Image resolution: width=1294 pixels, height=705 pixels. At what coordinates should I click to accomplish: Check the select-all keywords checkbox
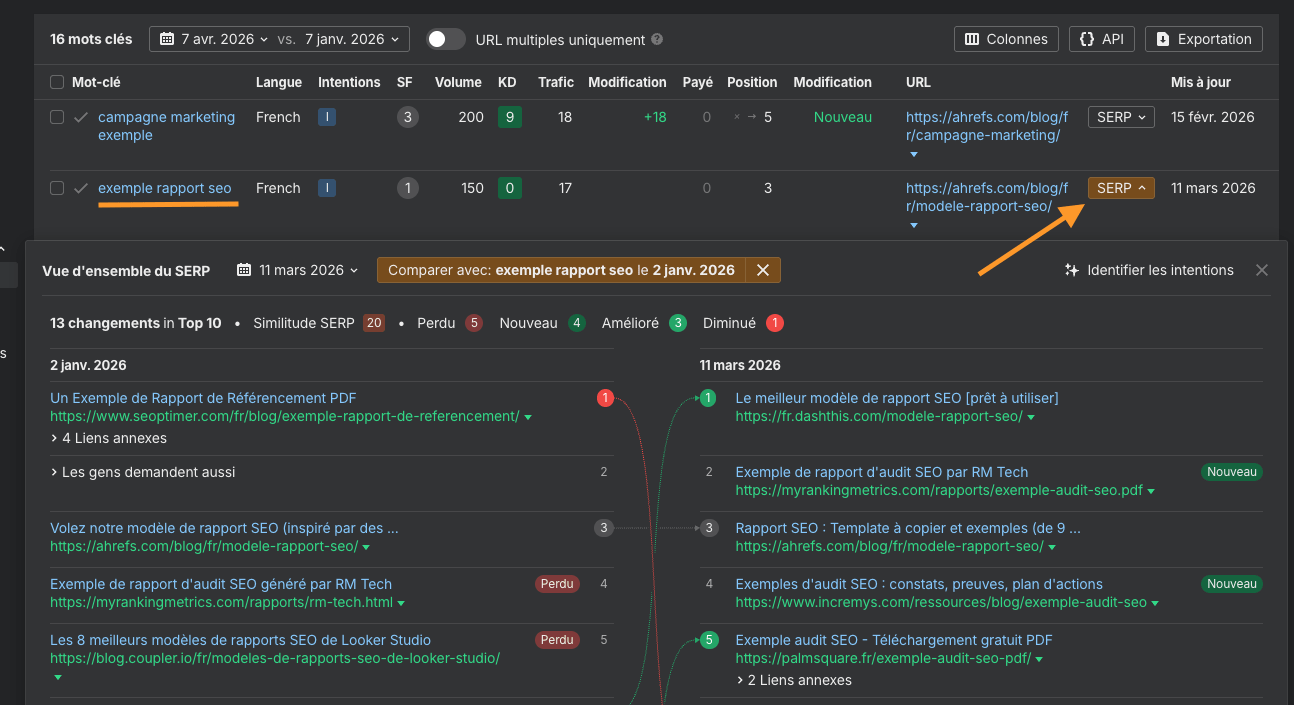click(x=56, y=82)
